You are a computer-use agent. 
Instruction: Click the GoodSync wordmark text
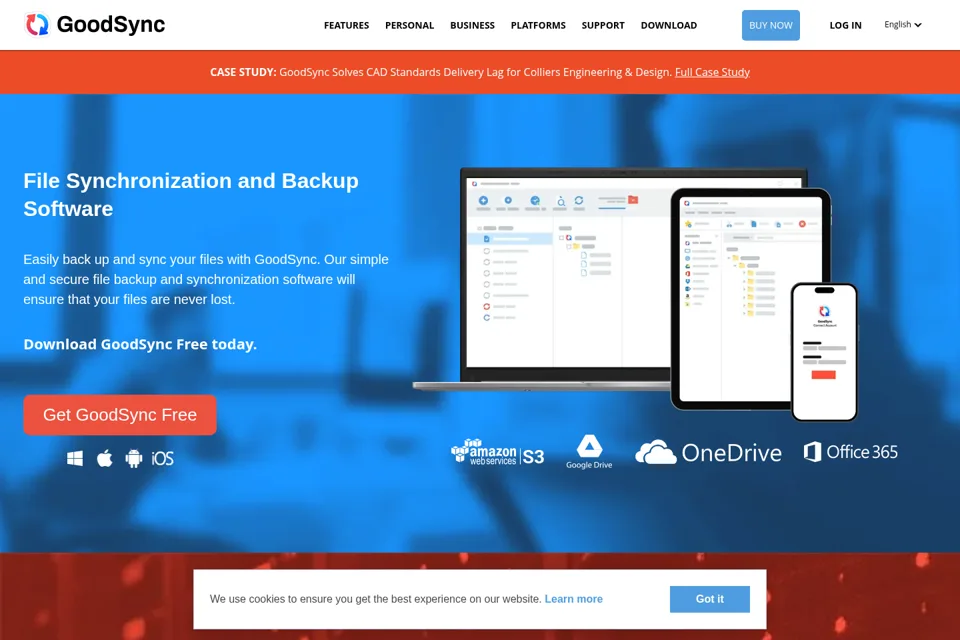click(x=111, y=24)
